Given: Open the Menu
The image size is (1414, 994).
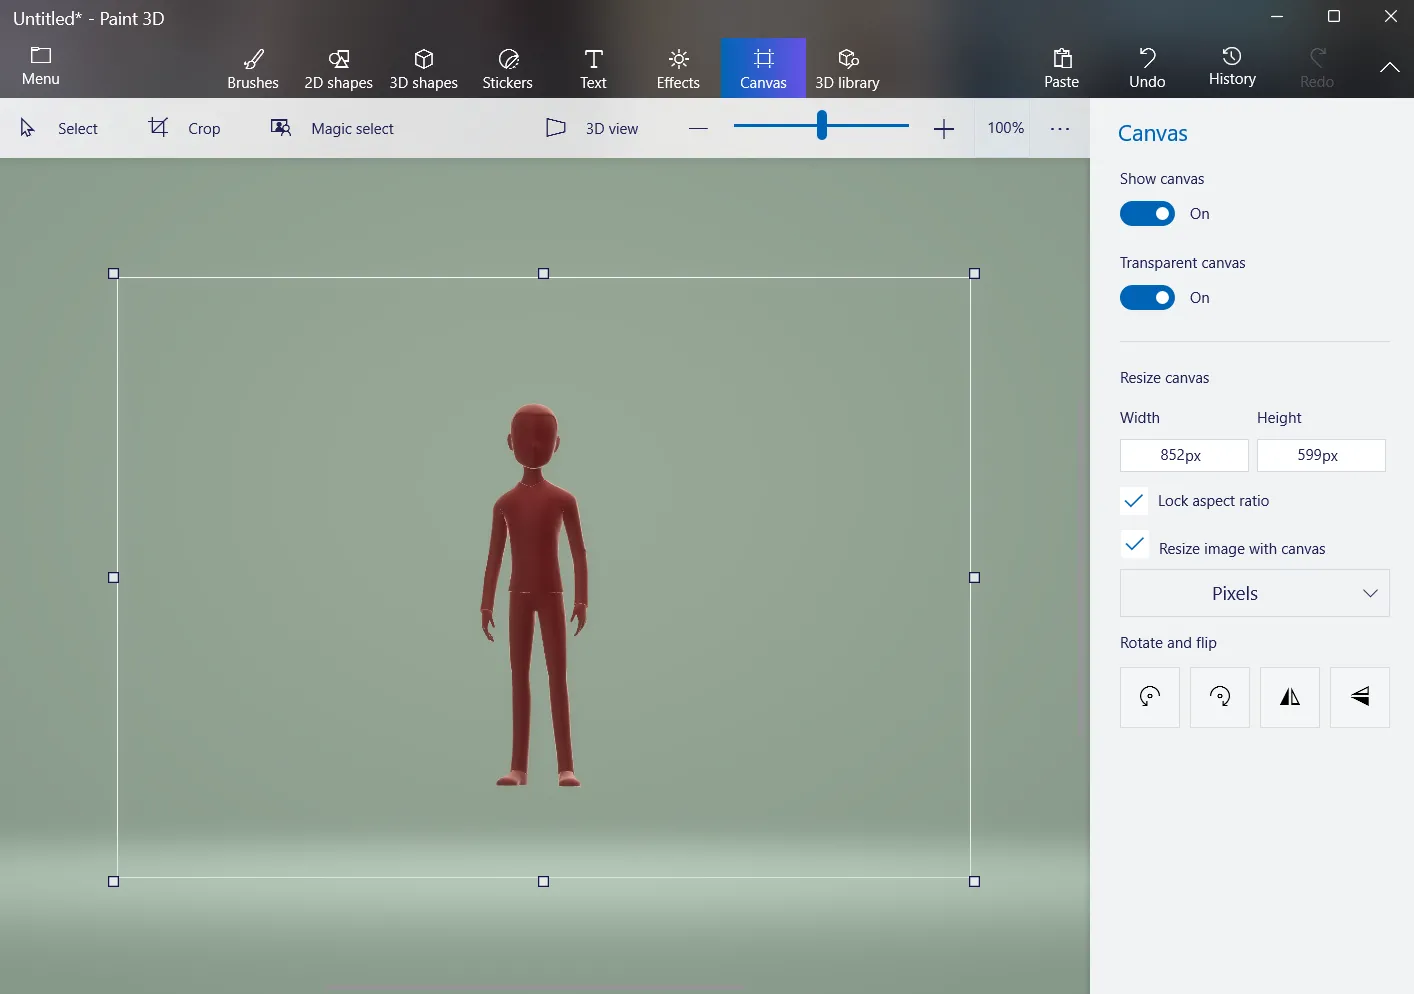Looking at the screenshot, I should 40,67.
